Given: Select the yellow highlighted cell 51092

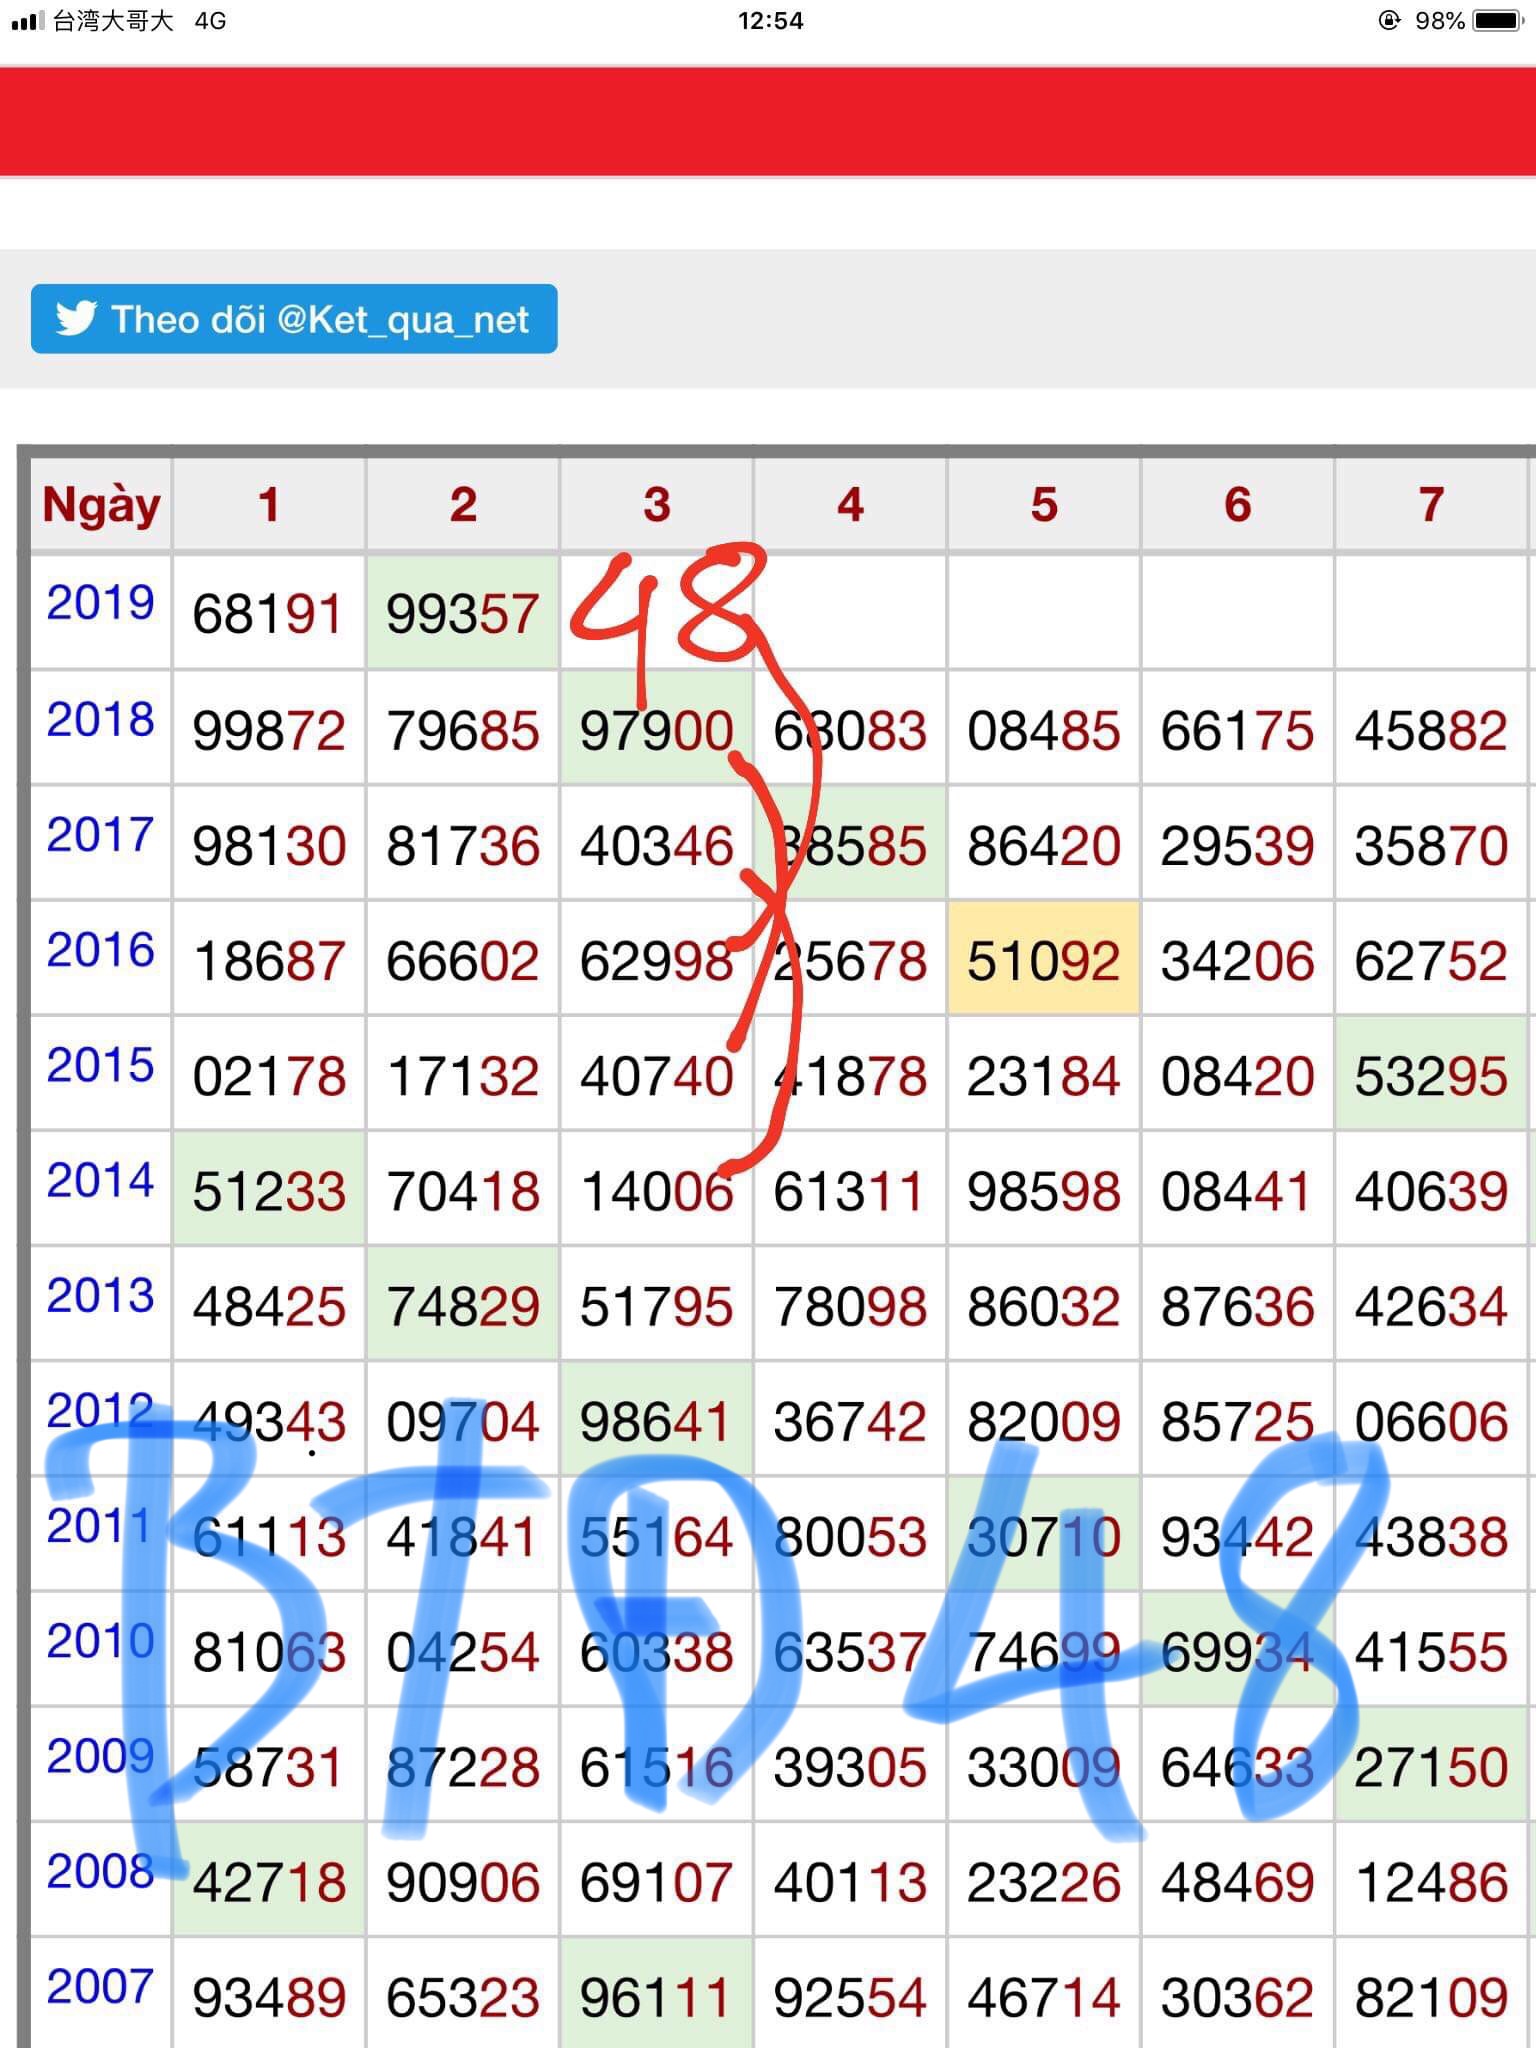Looking at the screenshot, I should 1042,961.
